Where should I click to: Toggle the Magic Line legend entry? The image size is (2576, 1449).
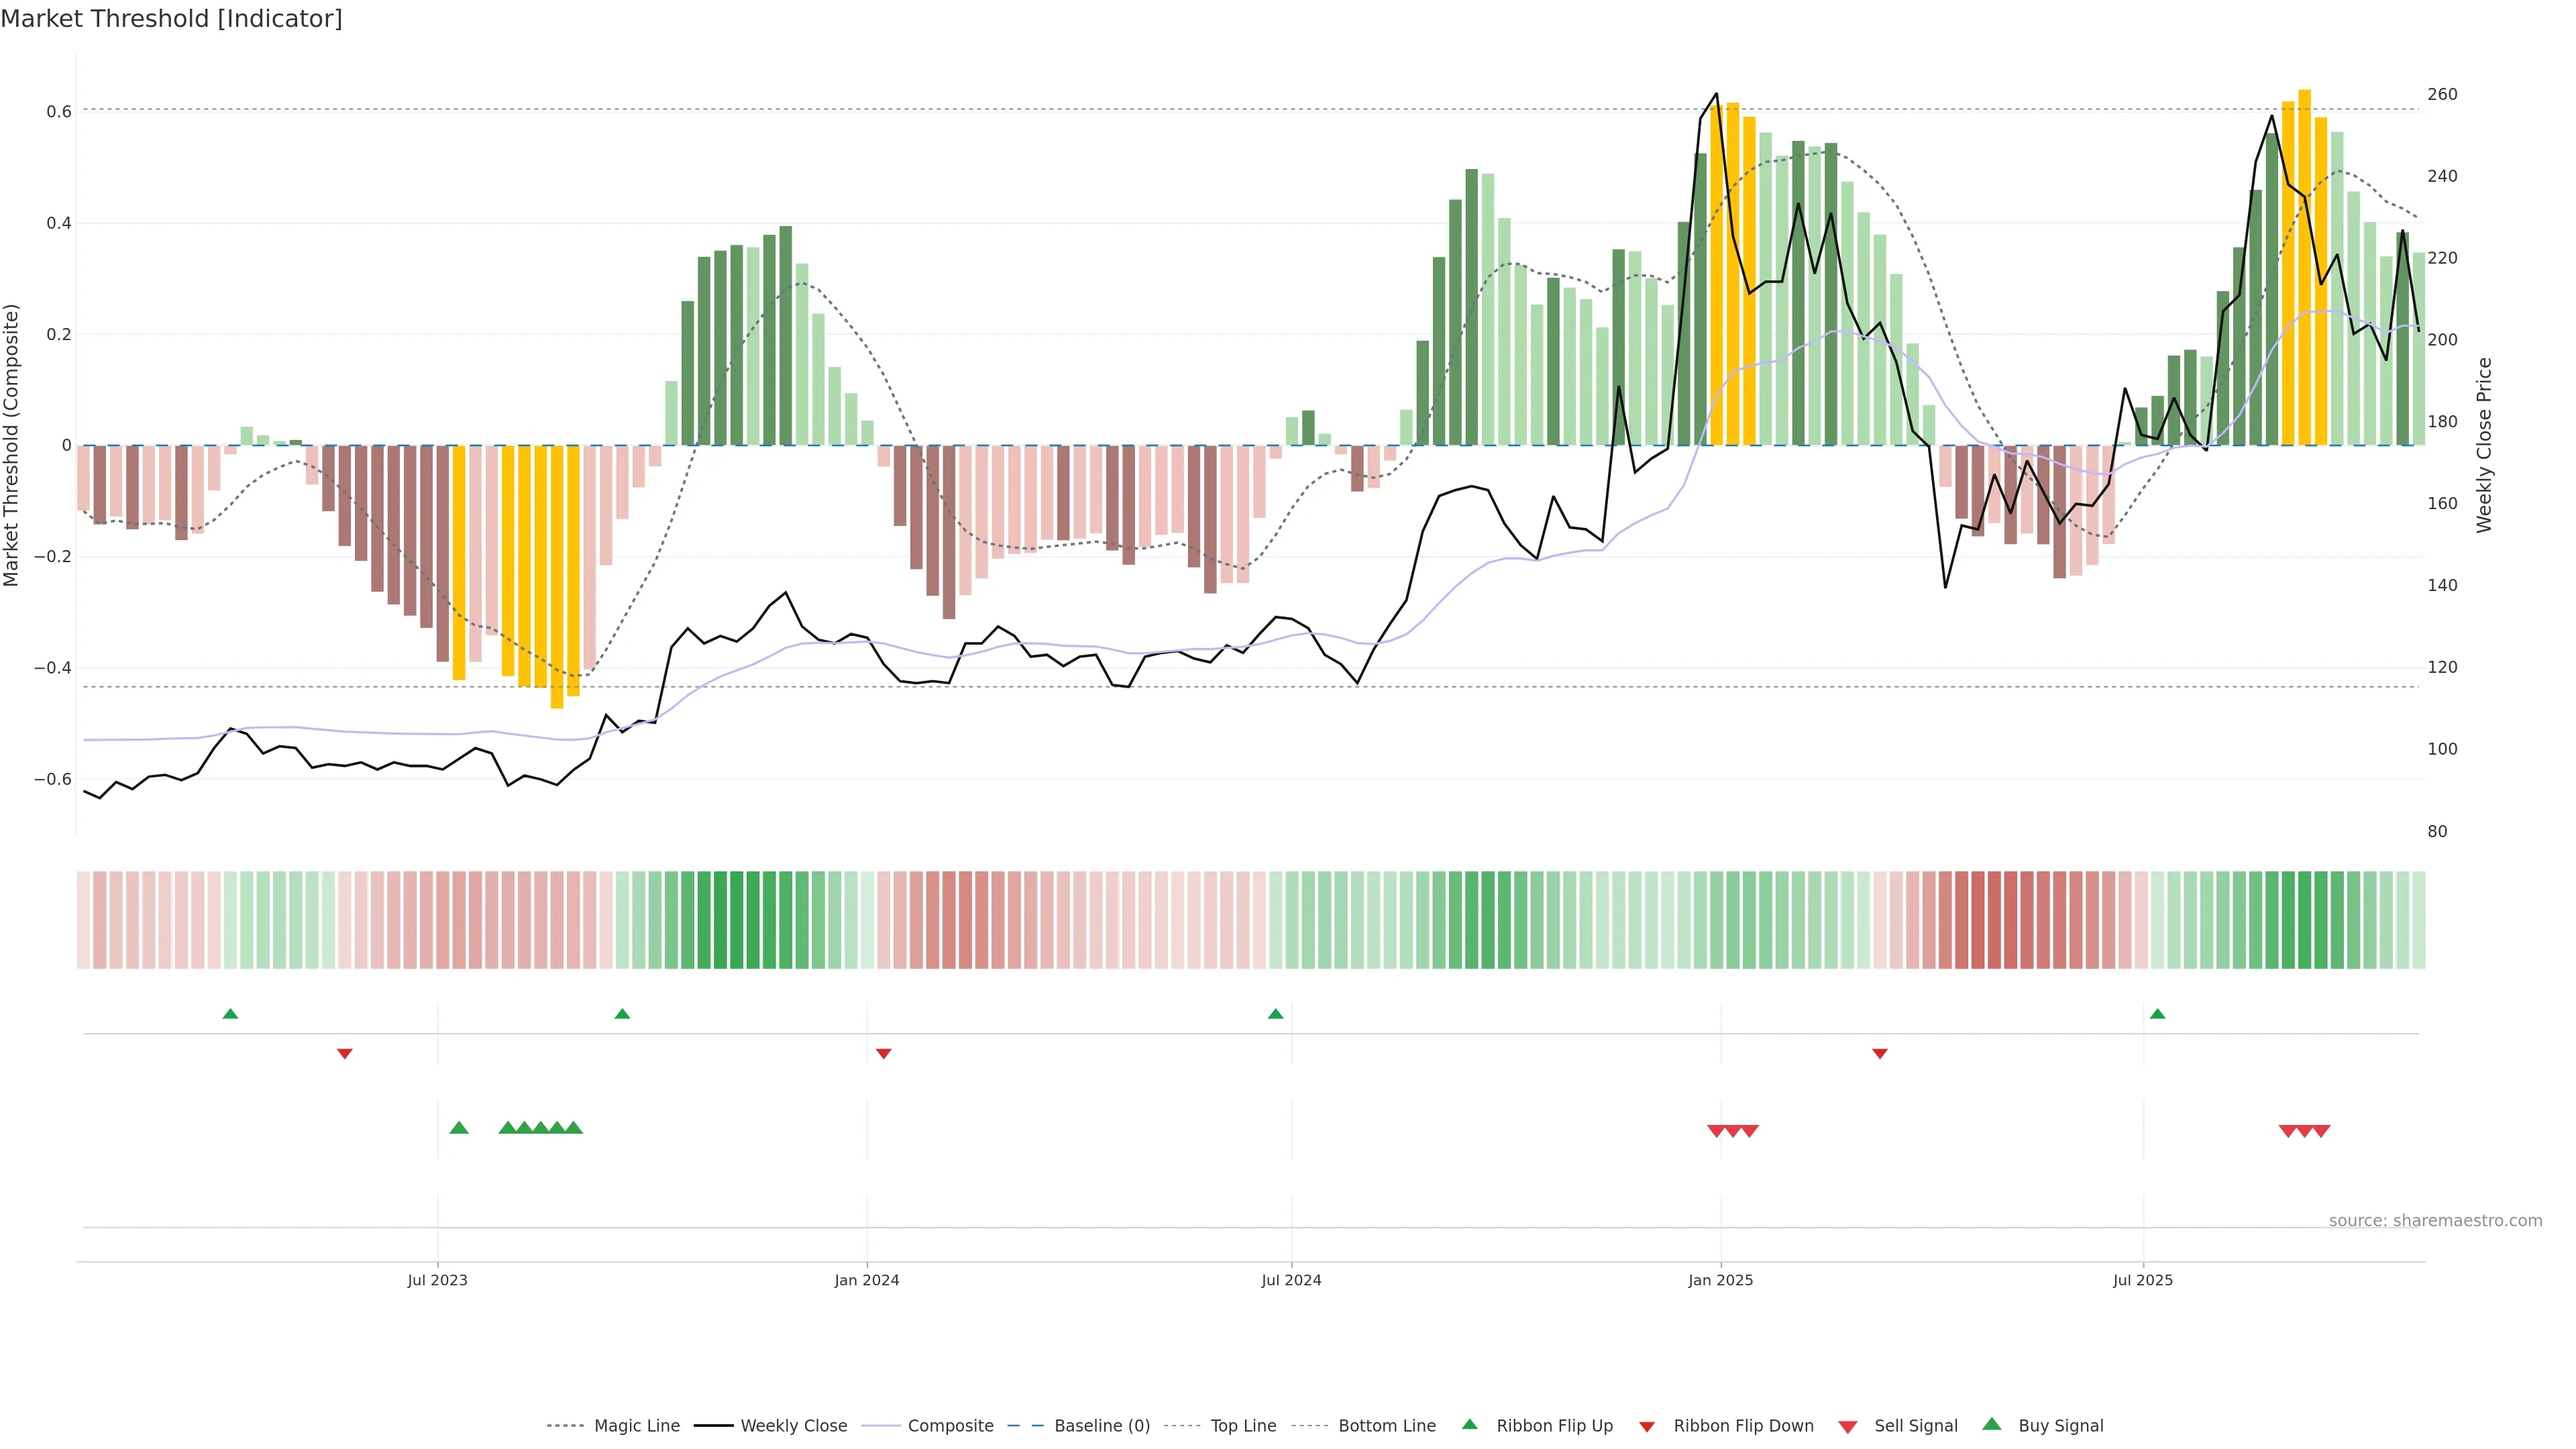click(x=636, y=1426)
